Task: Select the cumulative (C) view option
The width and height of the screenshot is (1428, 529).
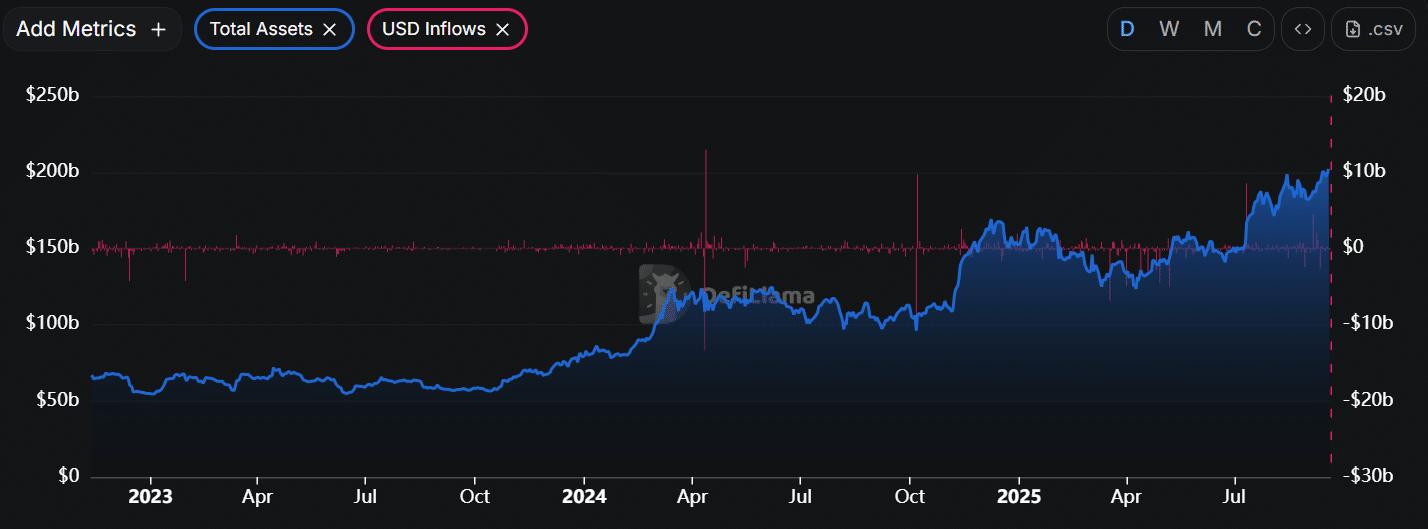Action: [1253, 29]
